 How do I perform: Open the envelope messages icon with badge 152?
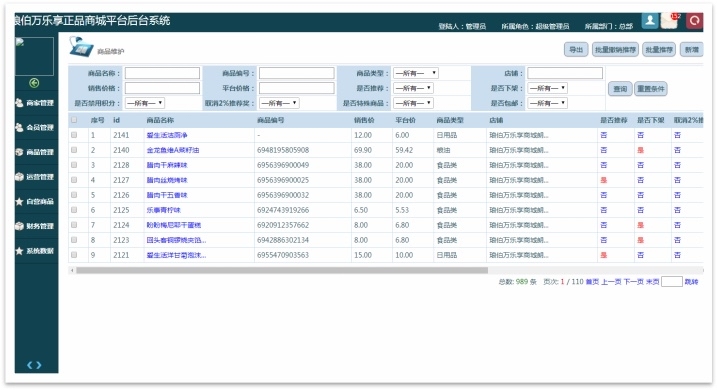pyautogui.click(x=670, y=21)
